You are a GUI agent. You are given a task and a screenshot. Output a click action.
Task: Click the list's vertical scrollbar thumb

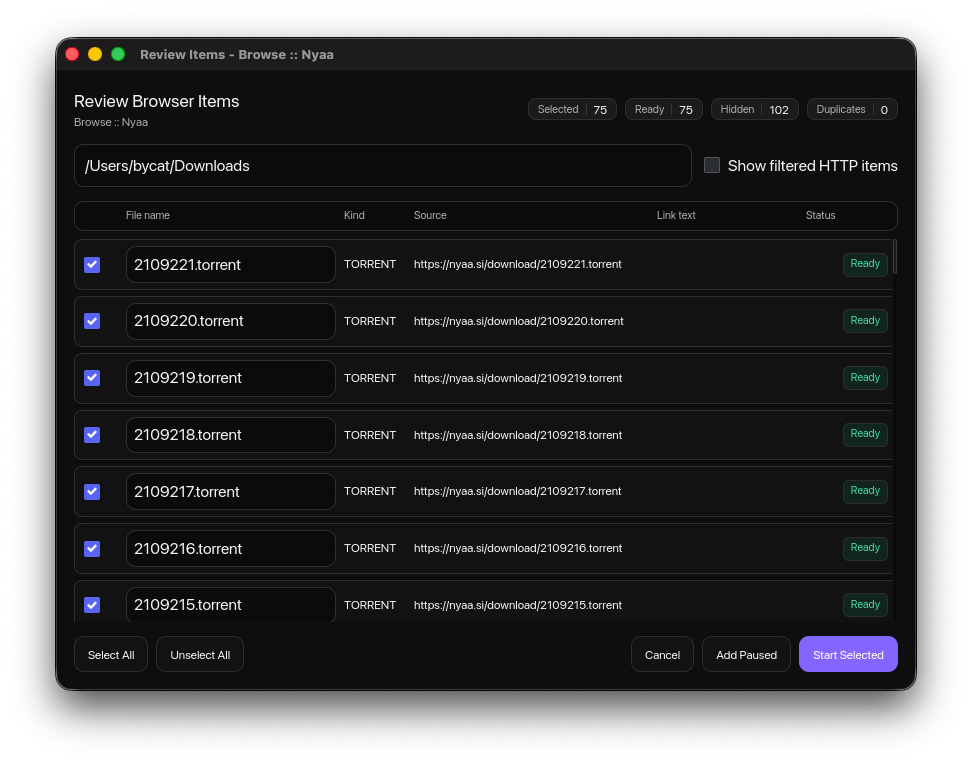click(x=895, y=257)
